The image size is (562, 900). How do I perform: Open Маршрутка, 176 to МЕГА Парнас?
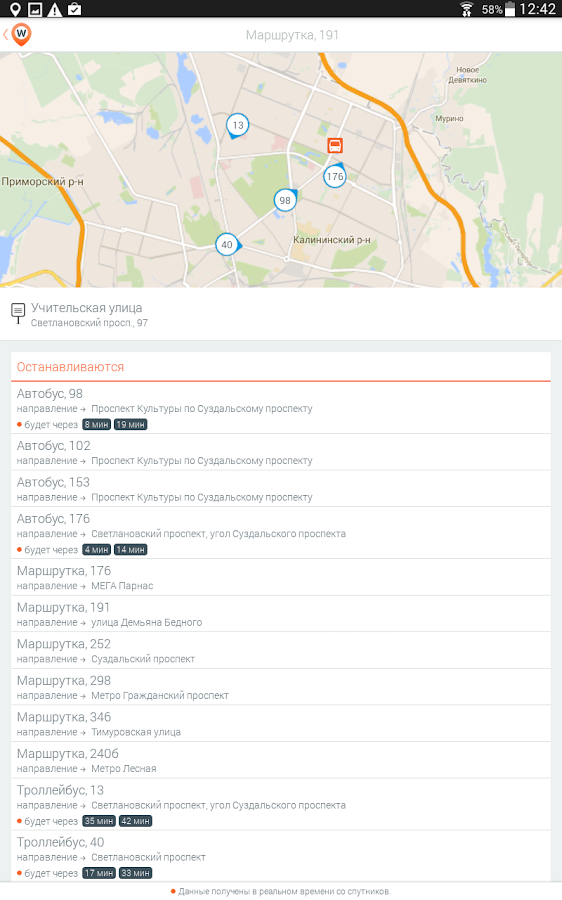tap(281, 577)
